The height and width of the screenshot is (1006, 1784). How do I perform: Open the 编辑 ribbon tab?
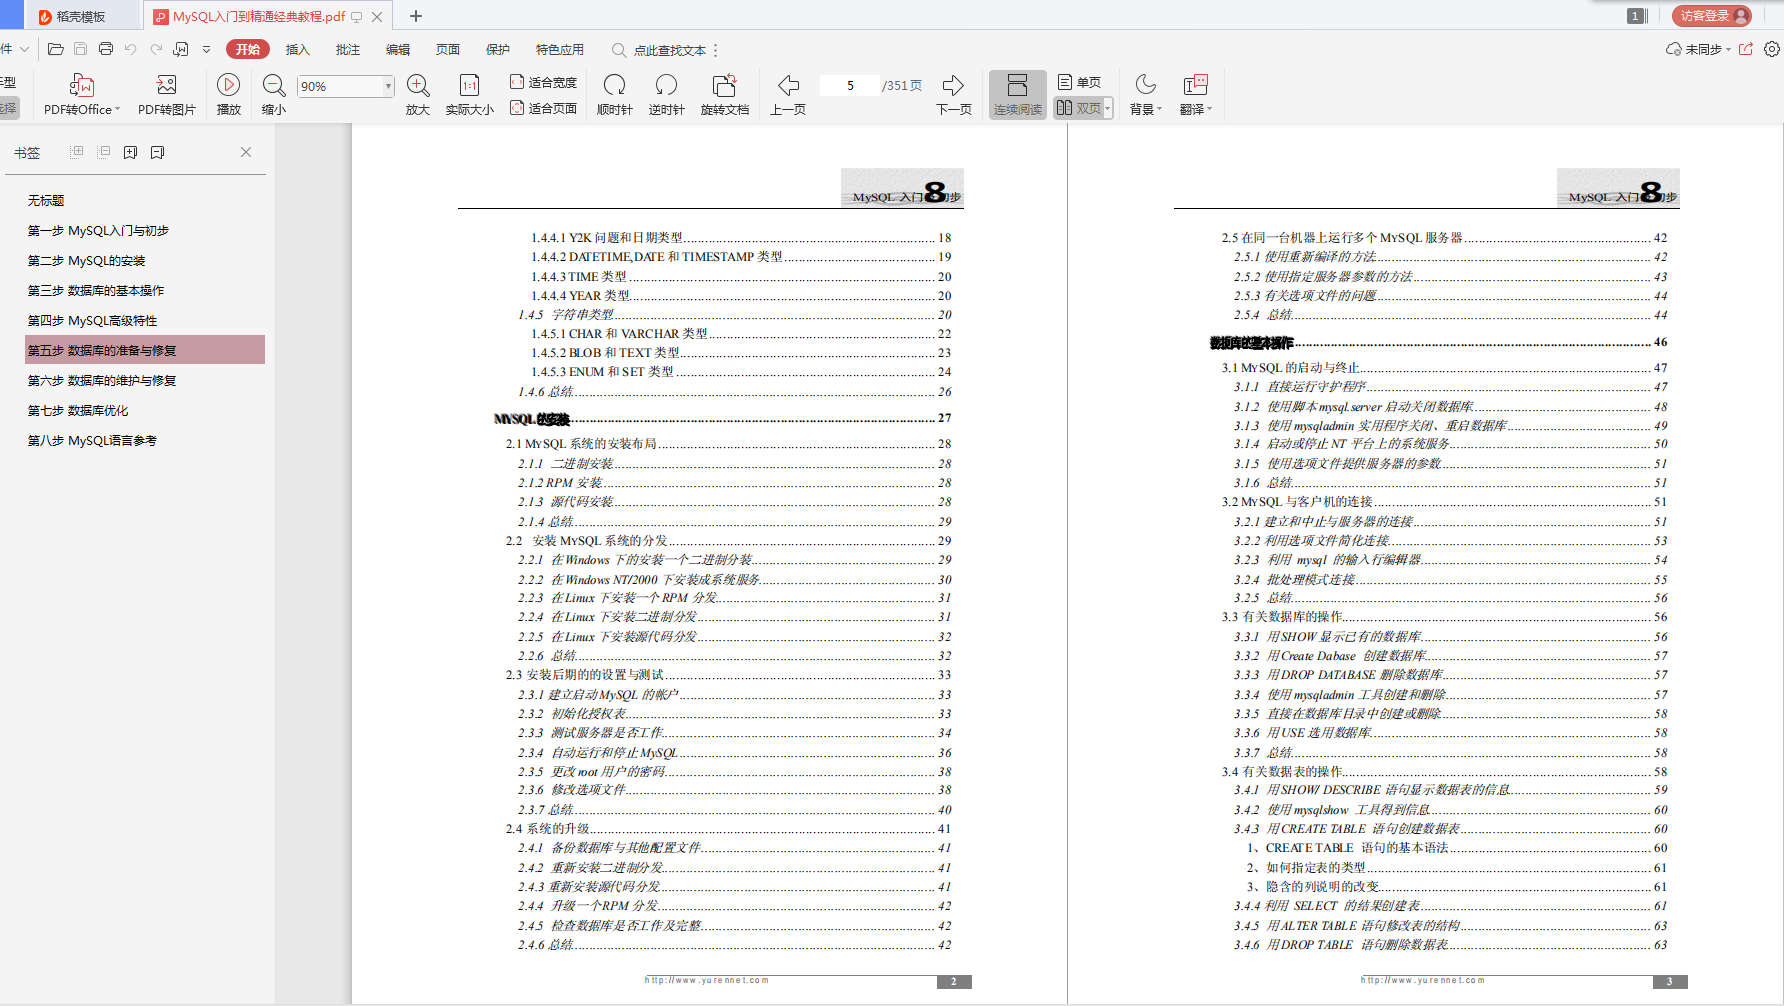coord(398,49)
